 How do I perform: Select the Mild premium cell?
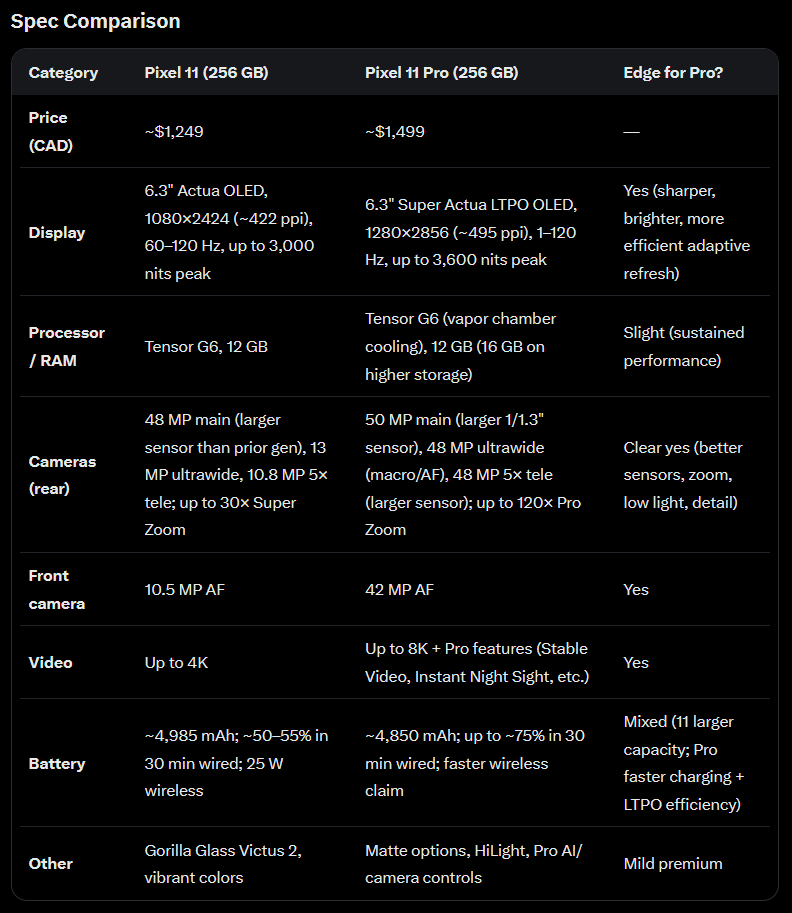[x=673, y=864]
